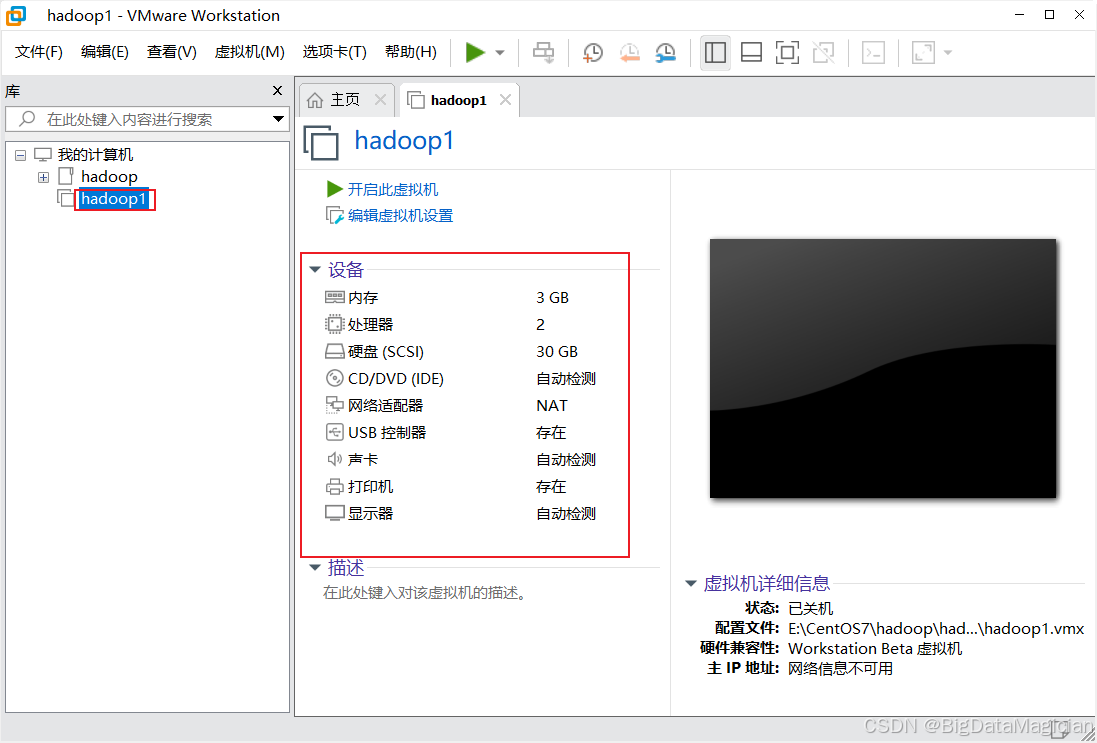This screenshot has width=1097, height=743.
Task: Collapse the 设备 section
Action: (315, 269)
